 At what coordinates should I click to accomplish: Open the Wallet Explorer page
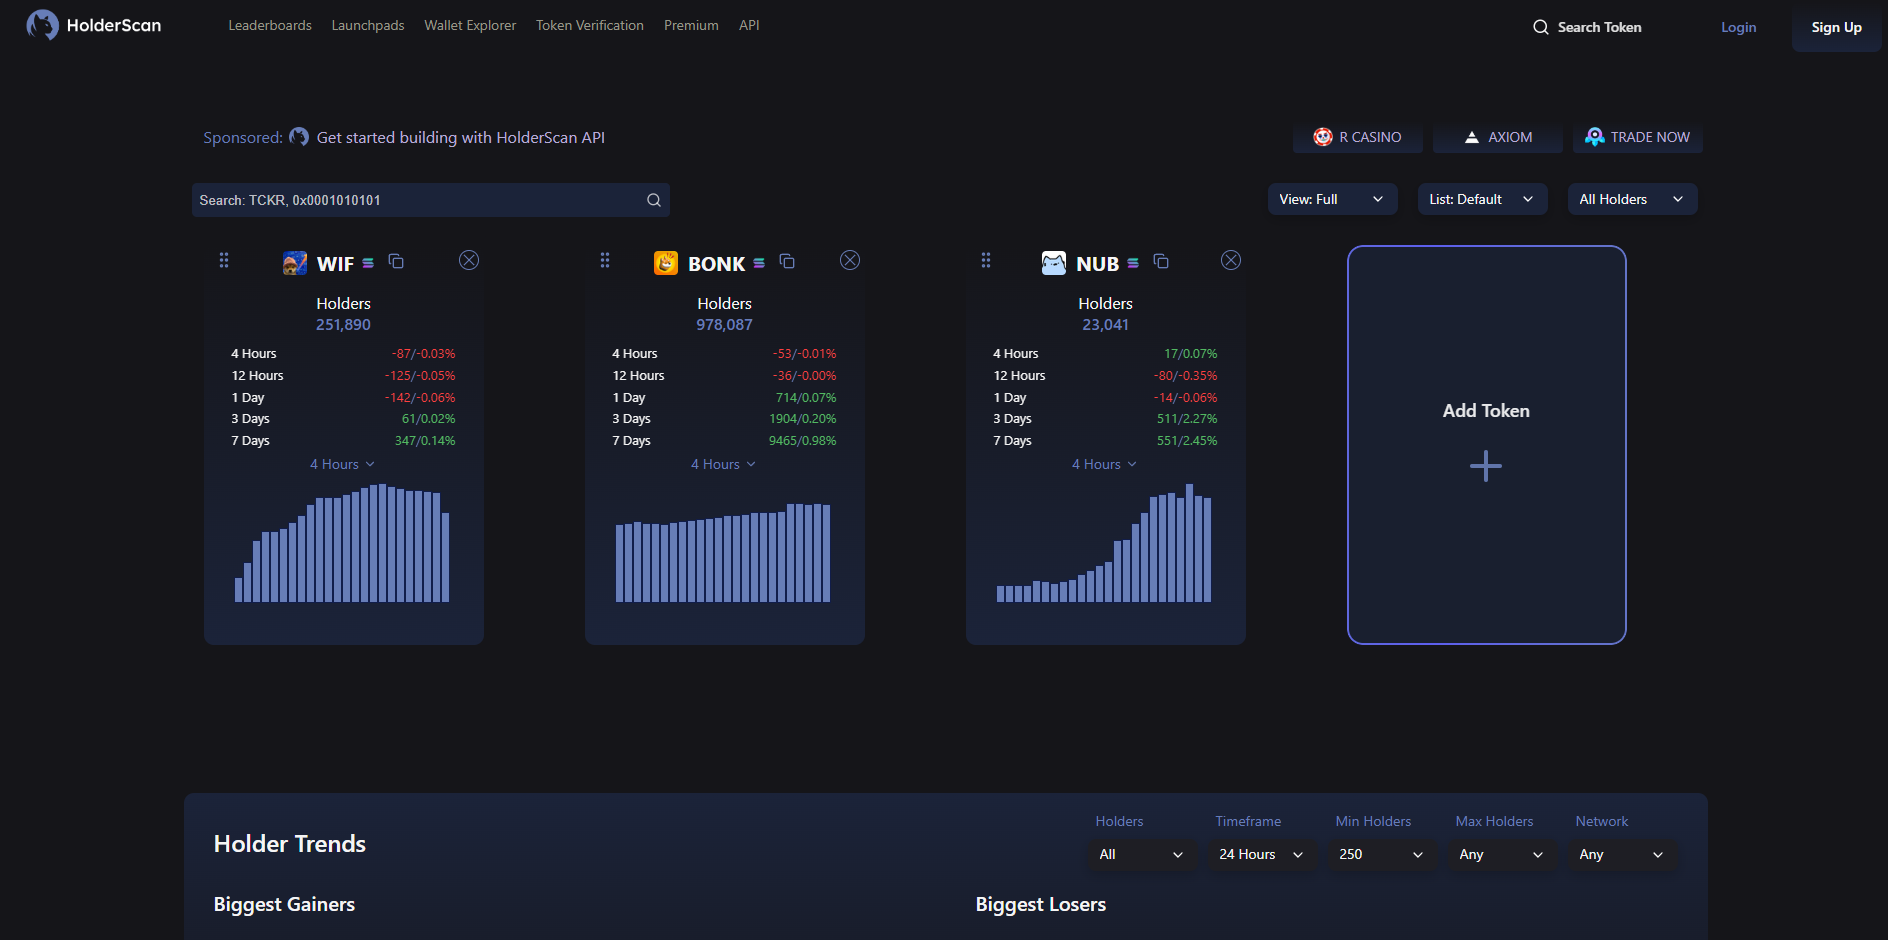point(470,25)
